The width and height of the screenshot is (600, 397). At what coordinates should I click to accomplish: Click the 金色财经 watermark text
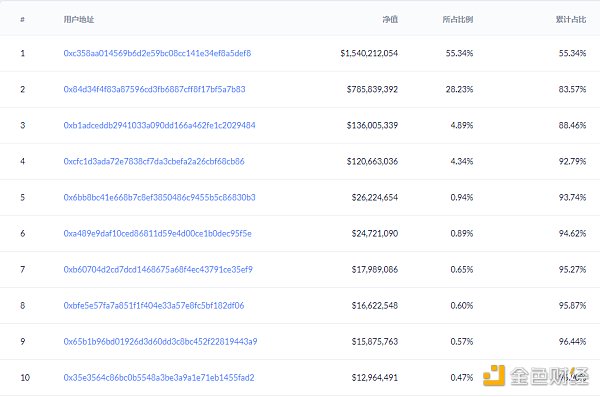549,376
